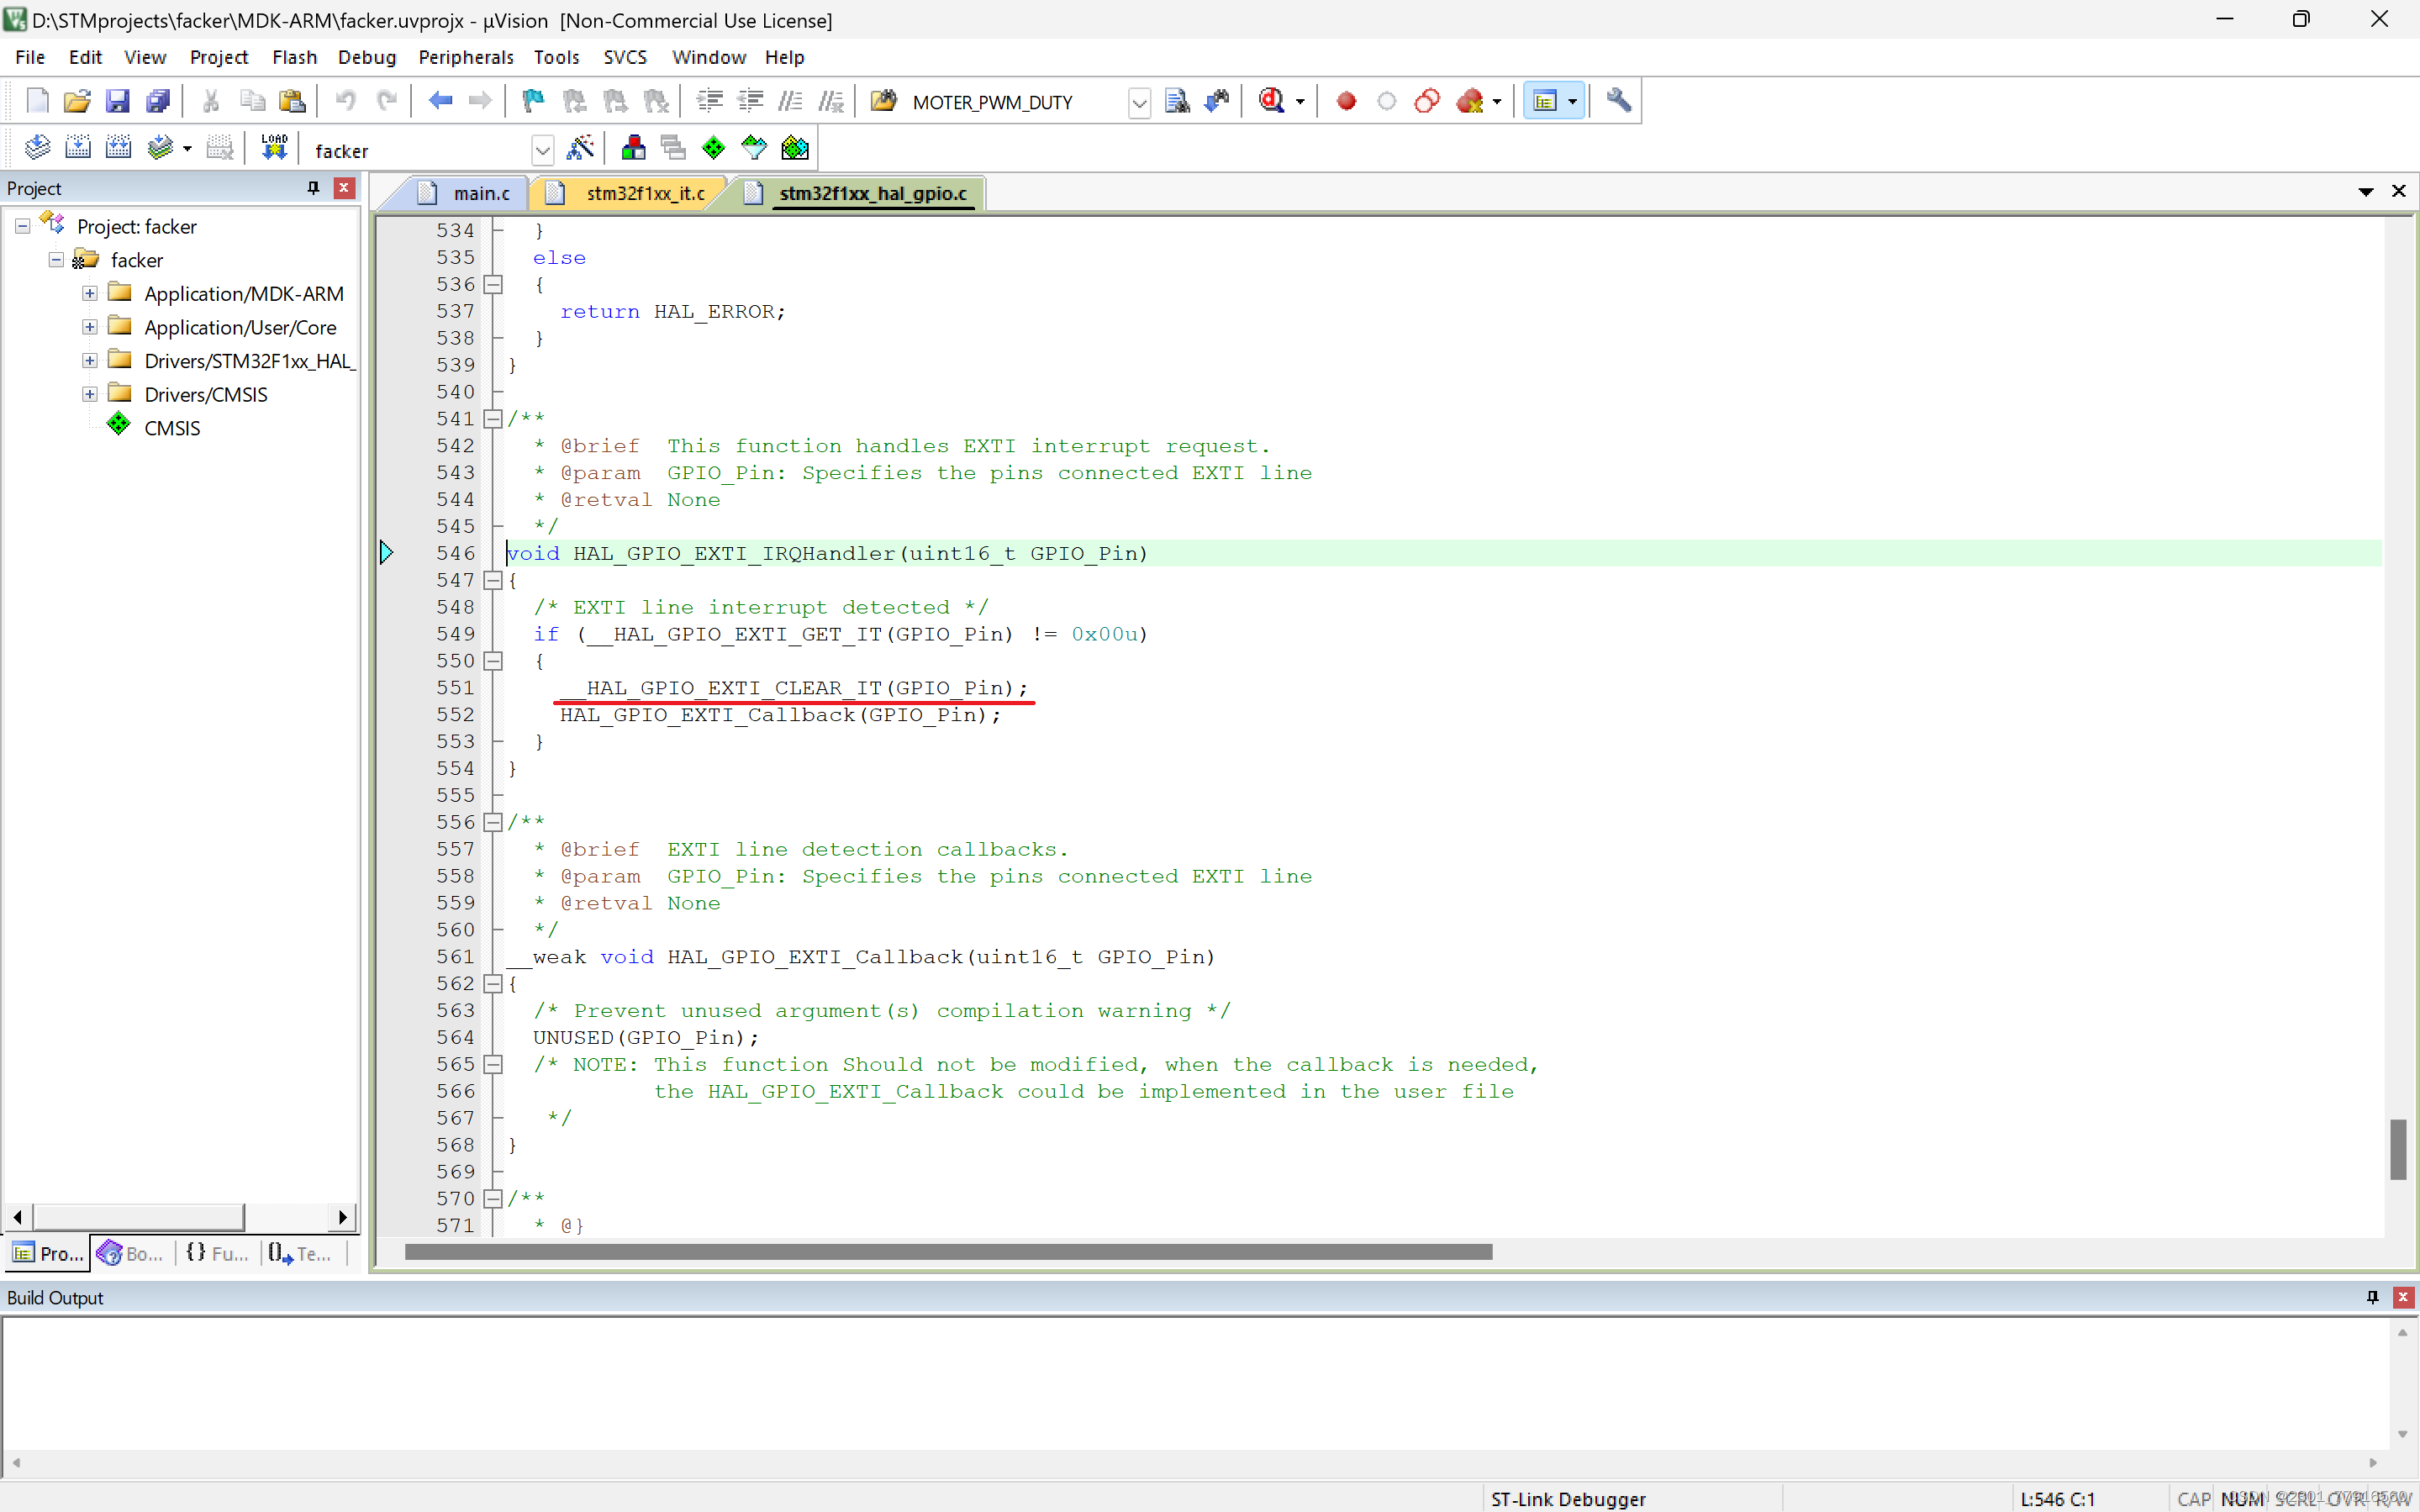Jump back with navigate backward arrow
This screenshot has width=2420, height=1512.
[439, 100]
